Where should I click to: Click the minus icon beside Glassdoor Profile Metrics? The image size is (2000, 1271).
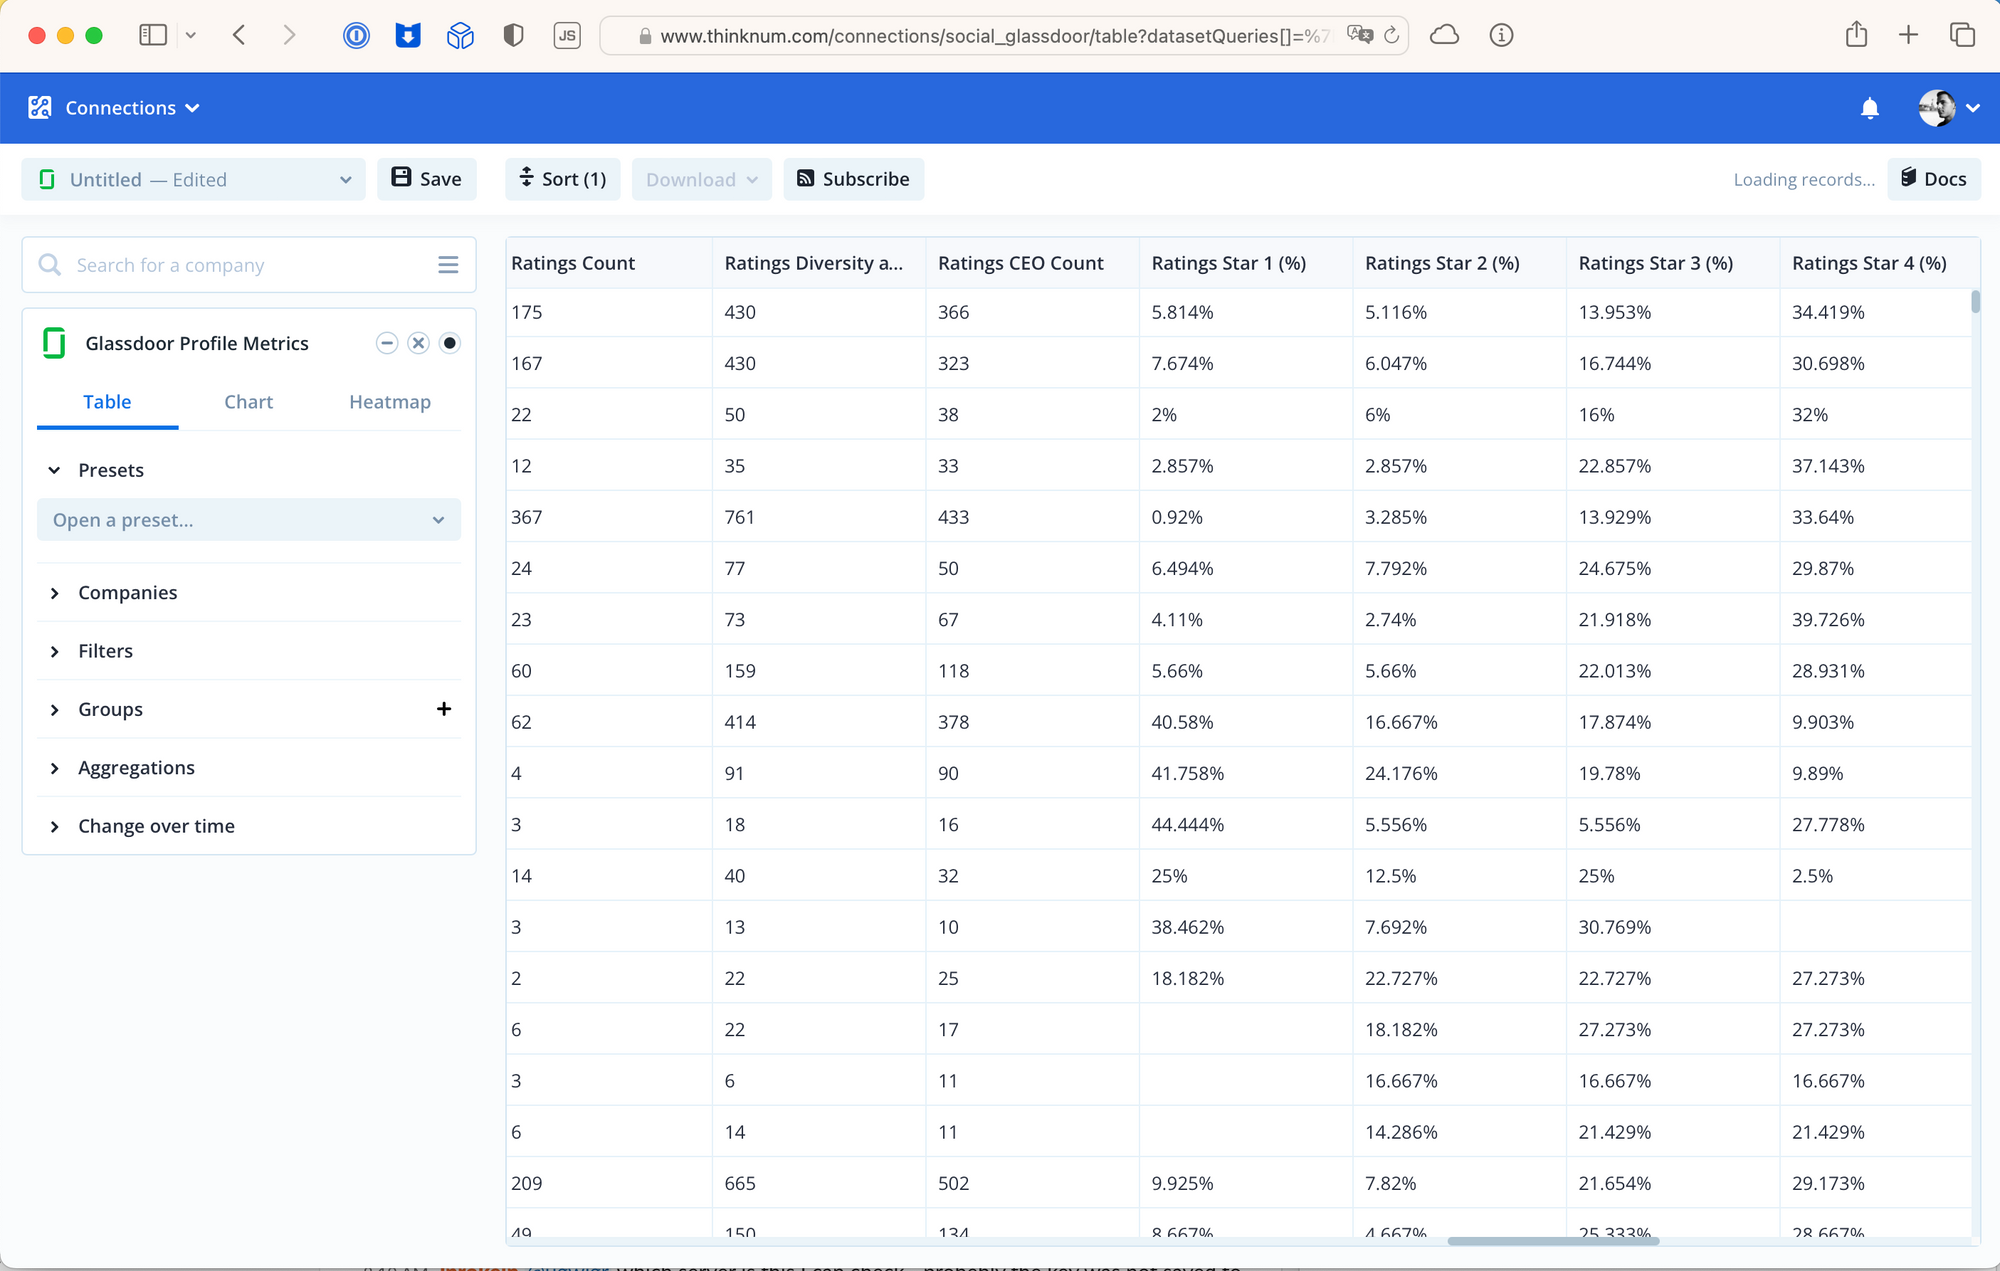pos(387,343)
